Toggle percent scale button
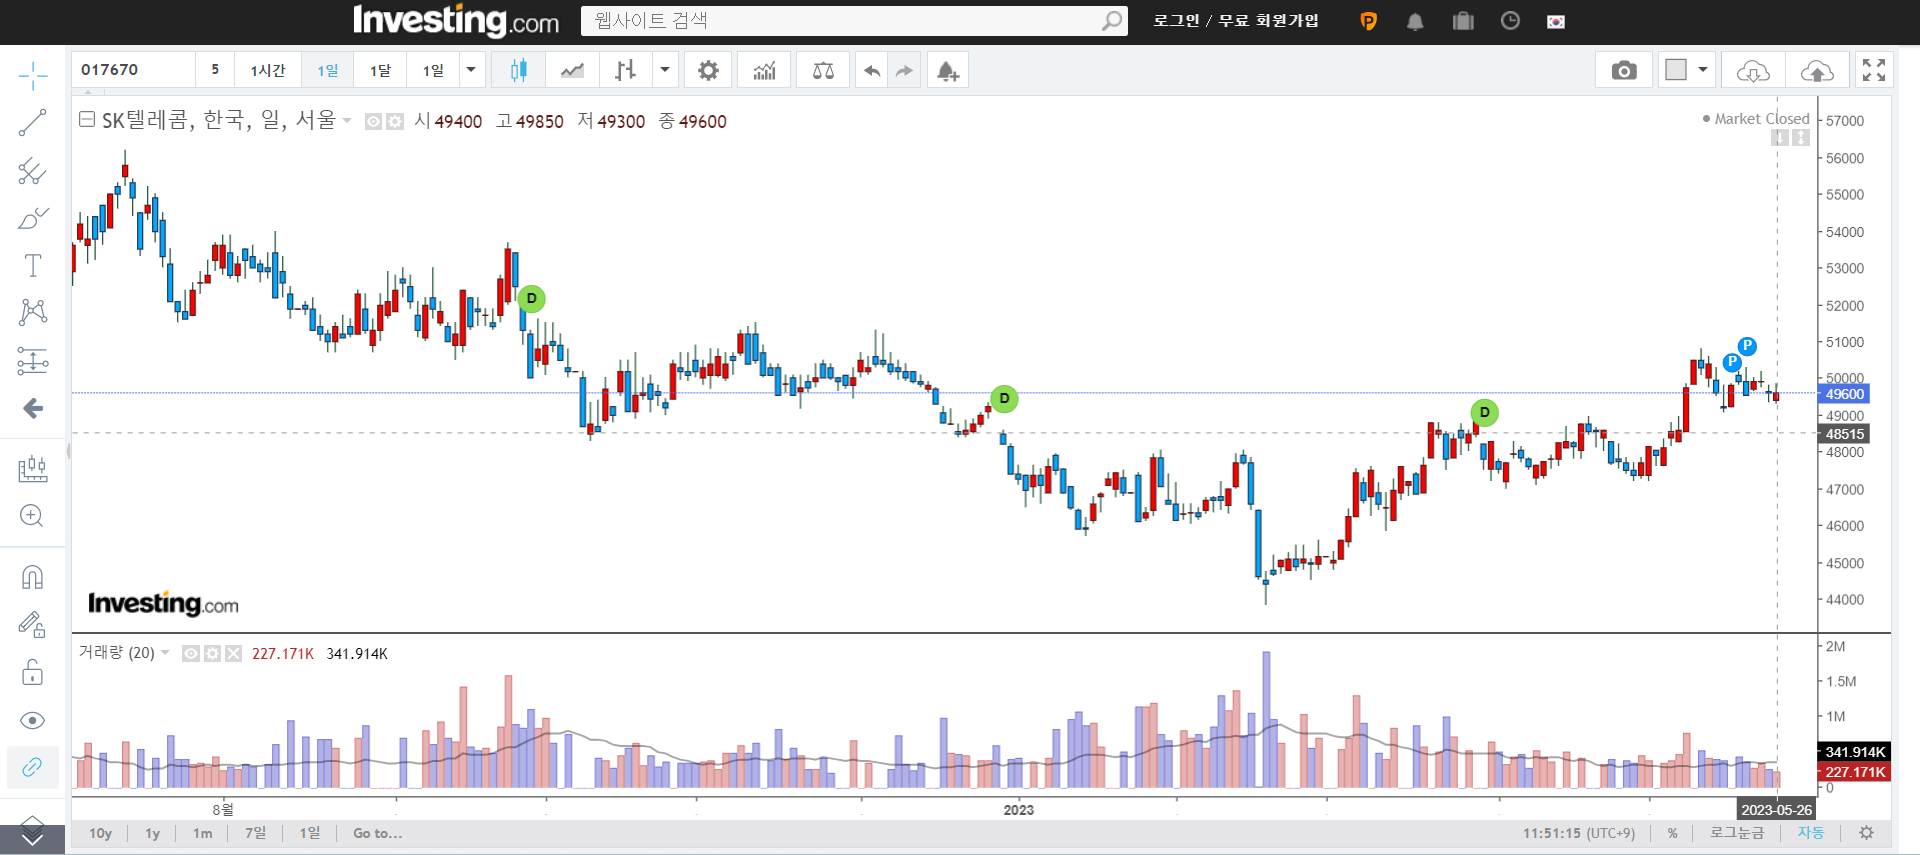This screenshot has height=855, width=1920. (x=1672, y=833)
